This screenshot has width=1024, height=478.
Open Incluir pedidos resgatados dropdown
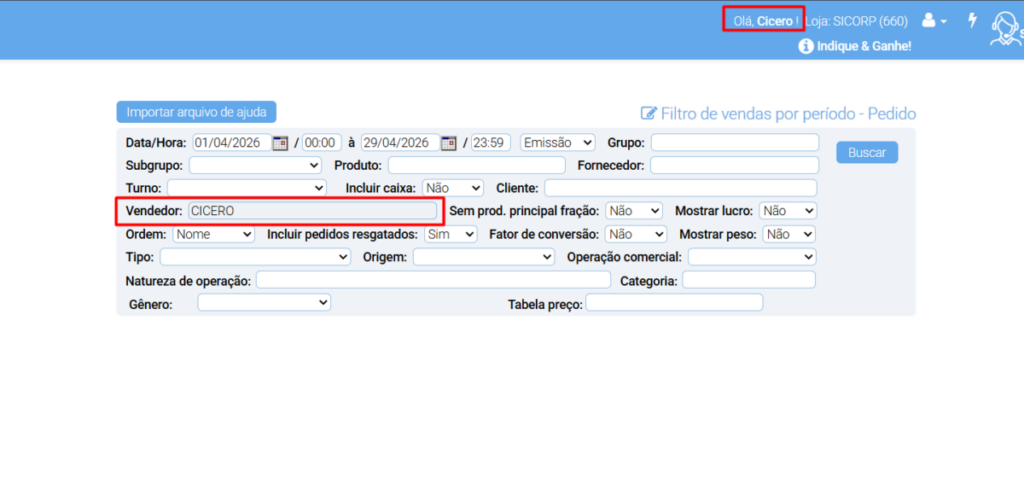click(x=451, y=234)
